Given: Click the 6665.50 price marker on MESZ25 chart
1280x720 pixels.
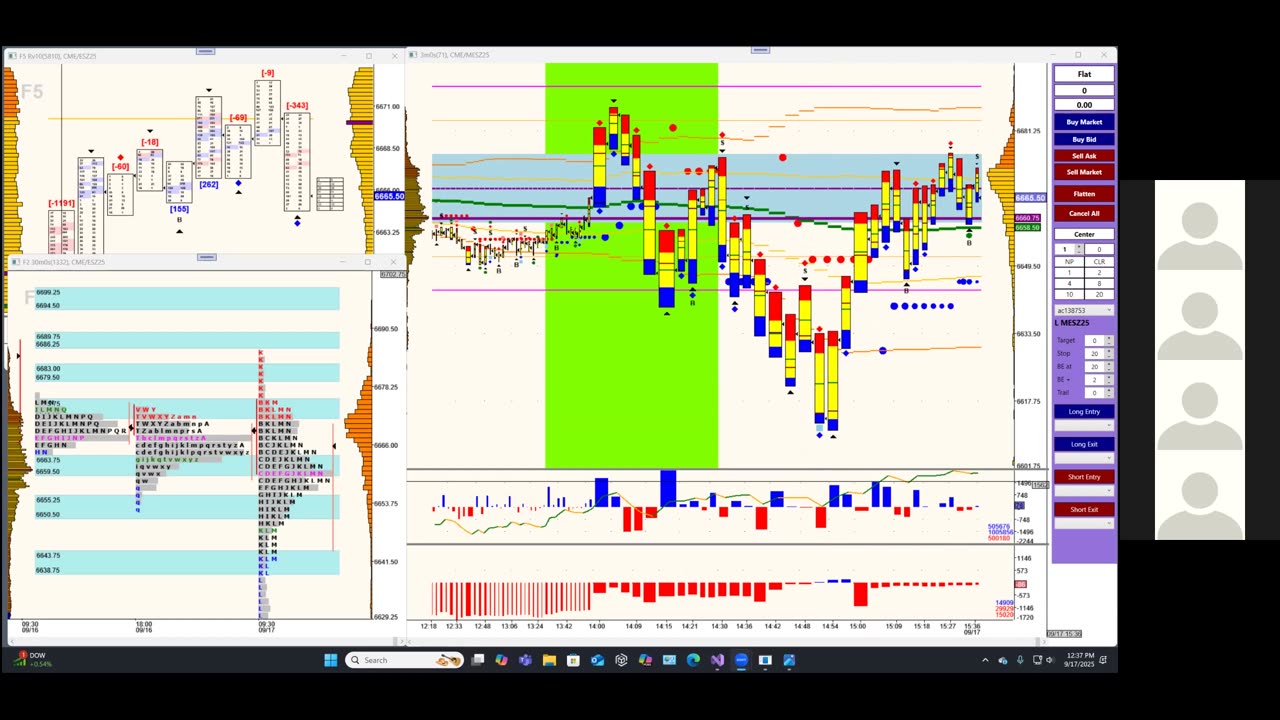Looking at the screenshot, I should point(1031,198).
